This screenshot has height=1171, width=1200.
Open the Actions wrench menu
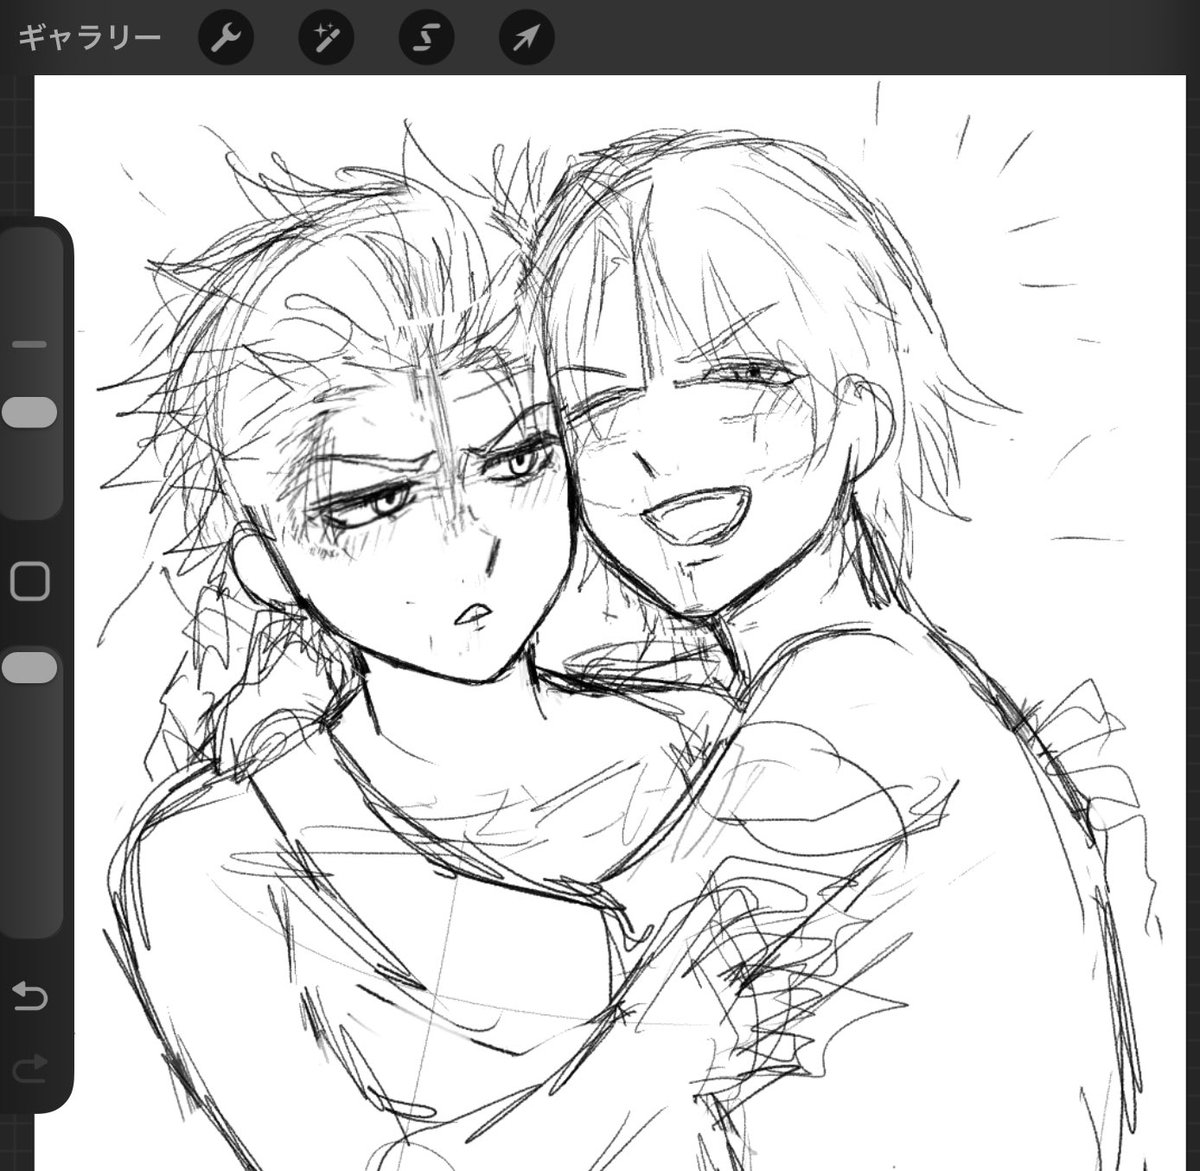point(226,38)
